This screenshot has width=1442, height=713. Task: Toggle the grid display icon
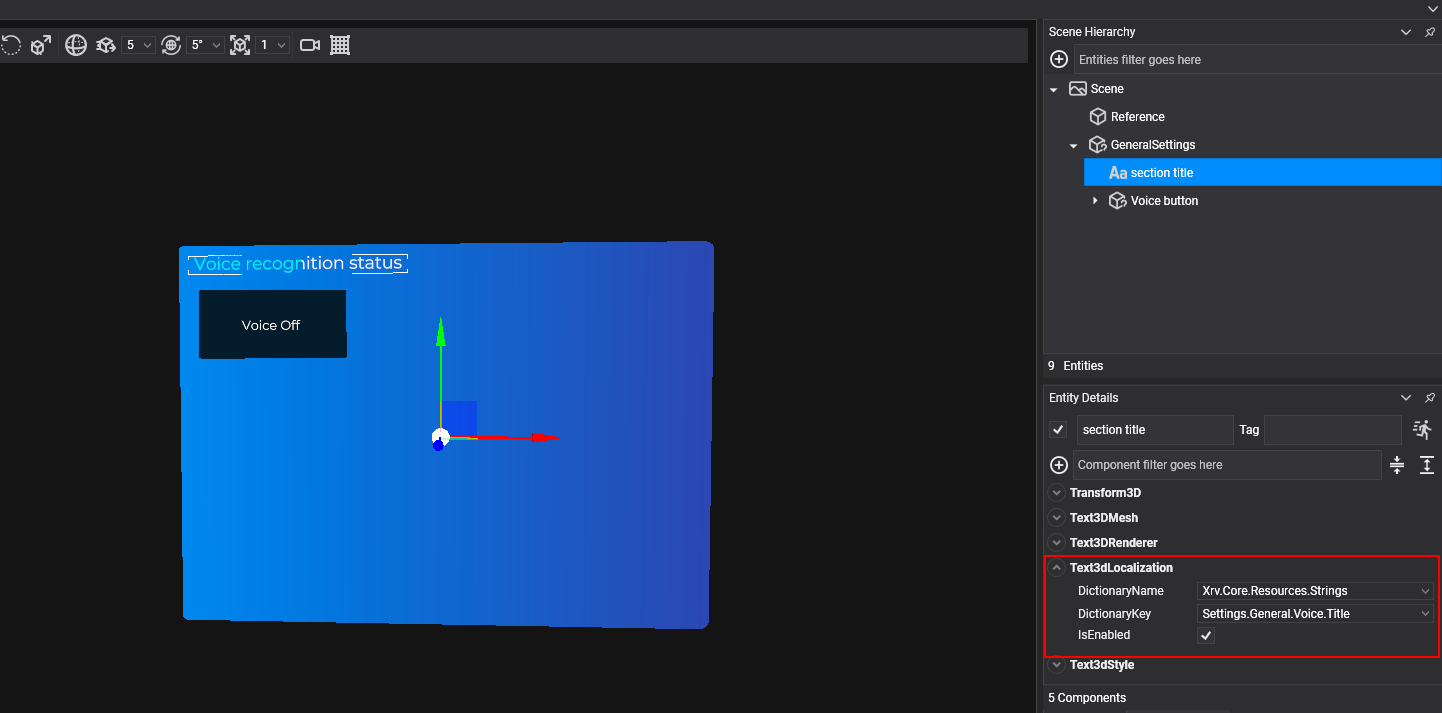[340, 45]
